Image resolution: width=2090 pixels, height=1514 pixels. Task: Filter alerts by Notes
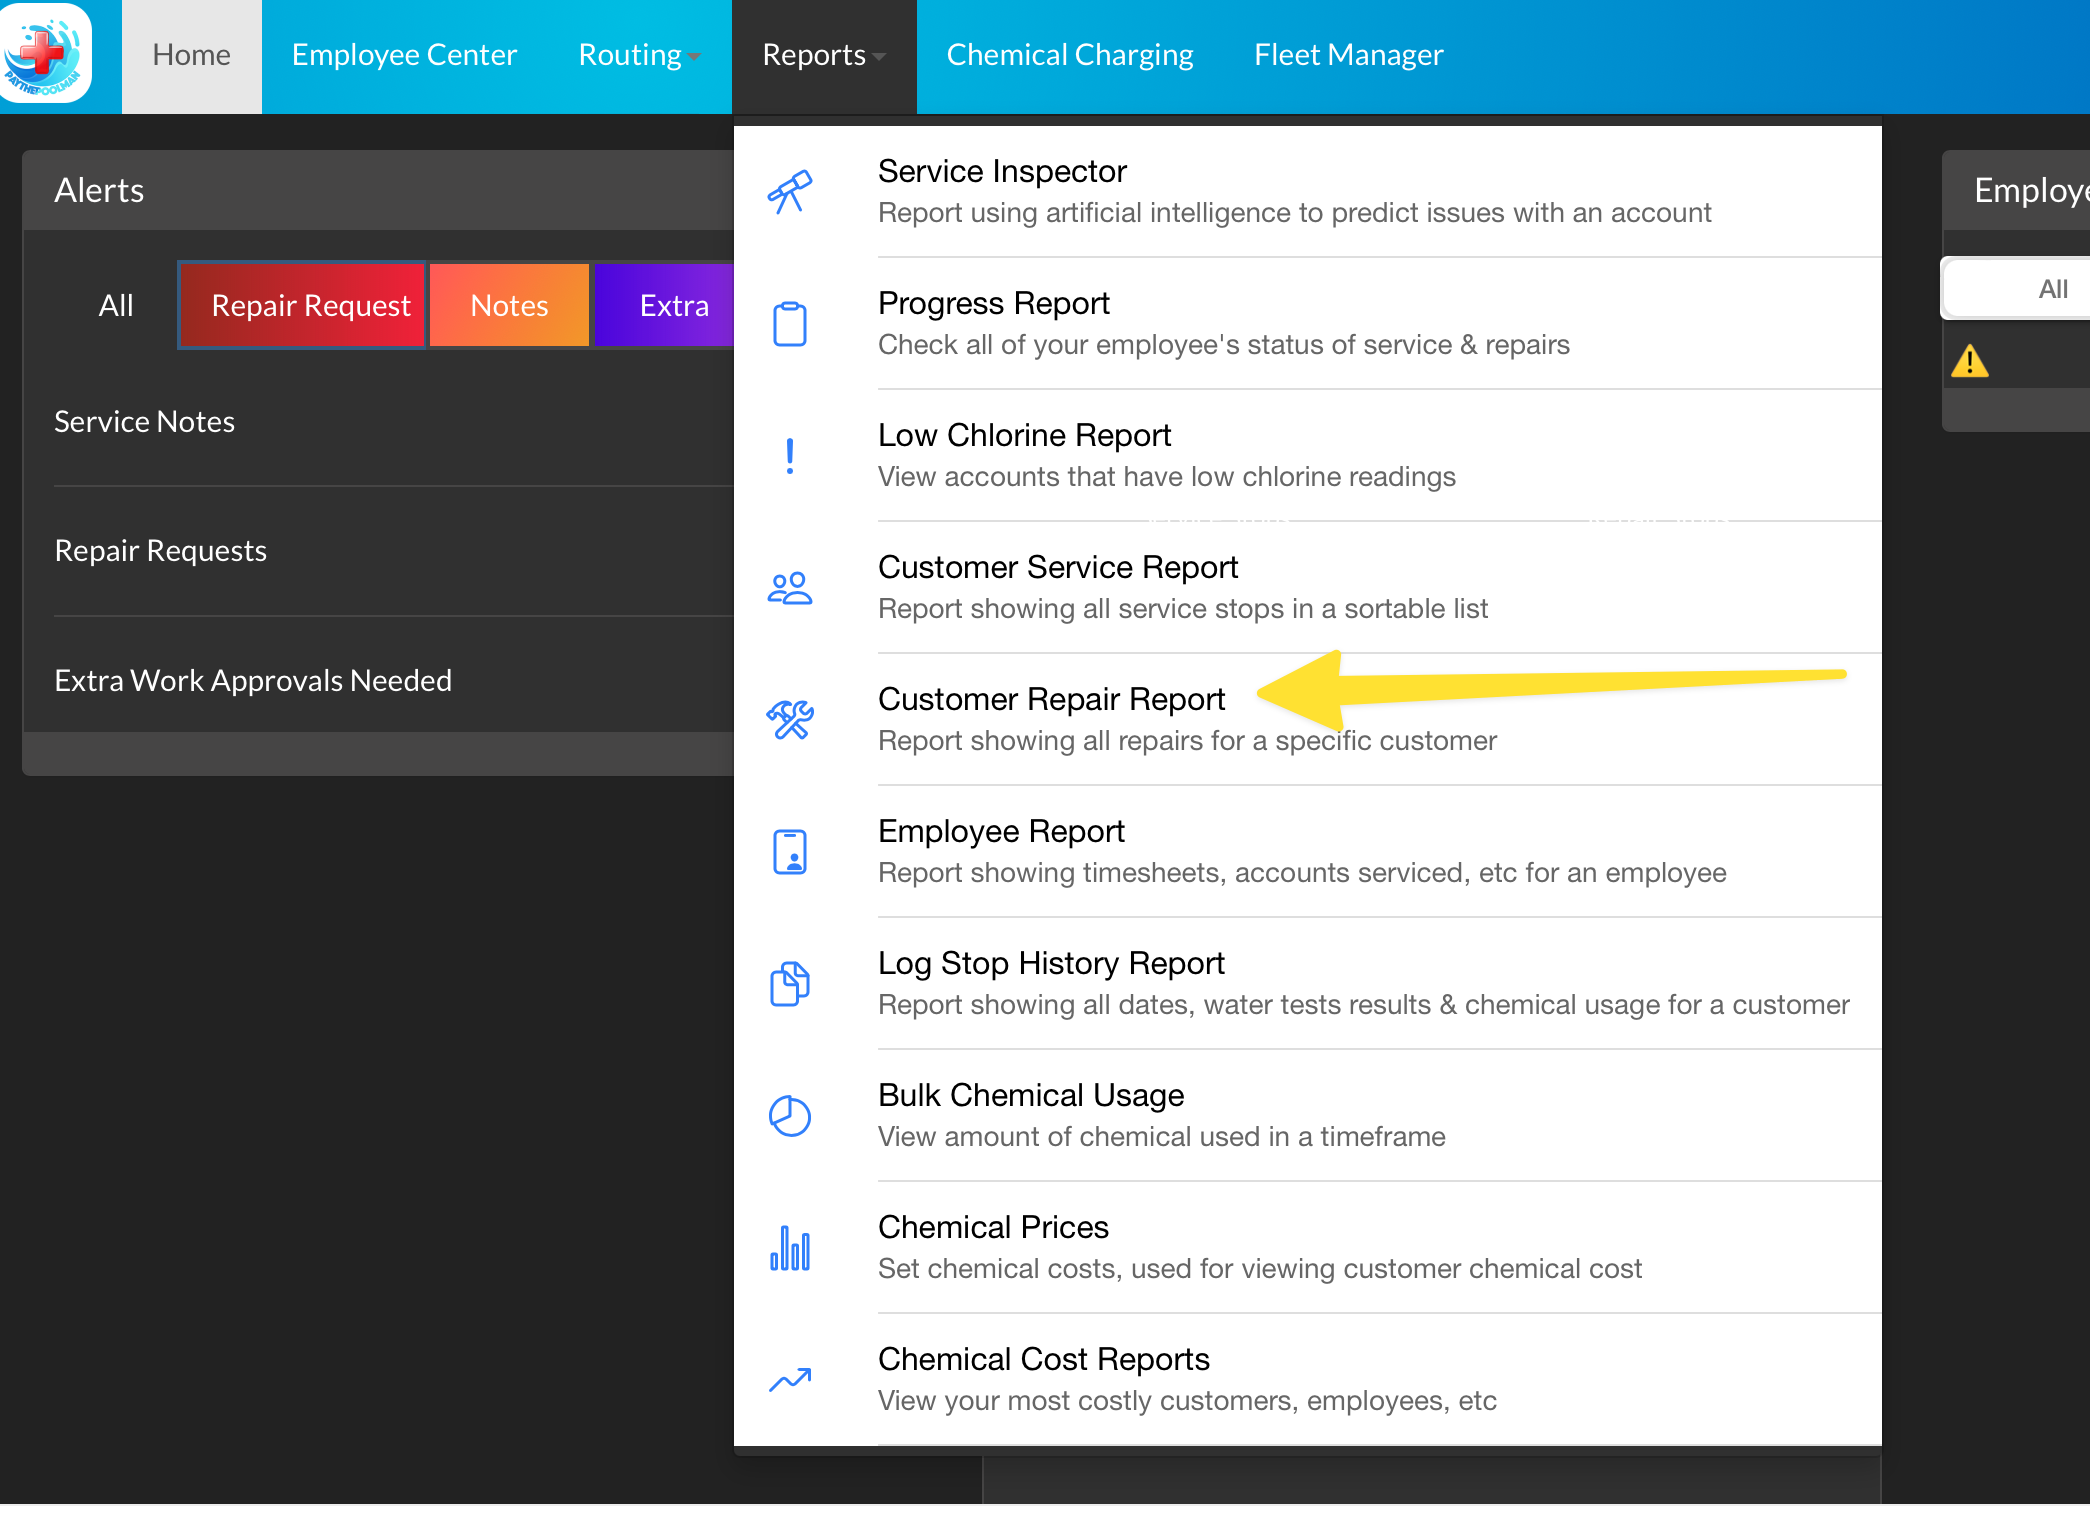[x=509, y=305]
